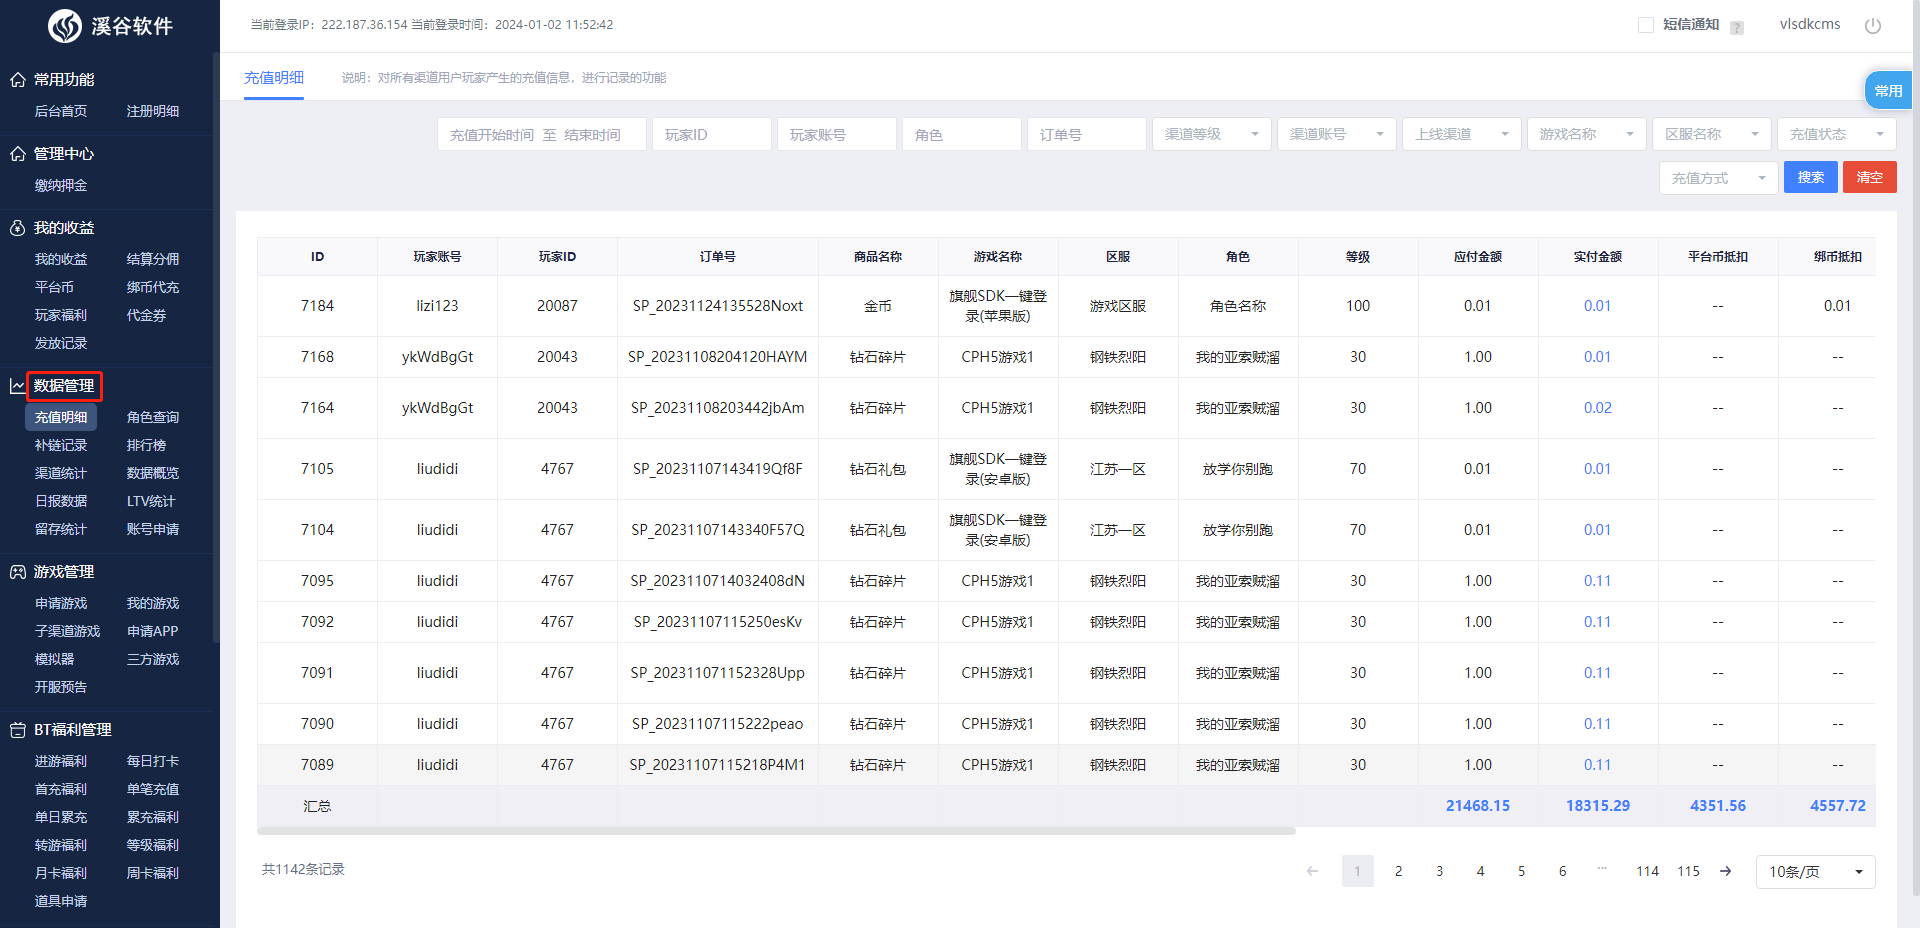The height and width of the screenshot is (928, 1920).
Task: Open the 区服名称 dropdown
Action: (x=1712, y=134)
